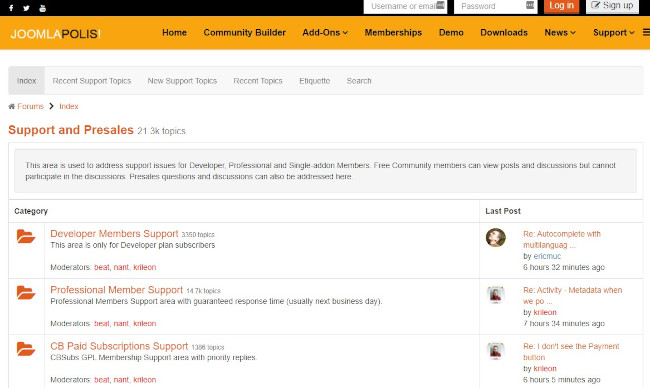The width and height of the screenshot is (650, 388).
Task: Switch to the Etiquette tab
Action: coord(315,81)
